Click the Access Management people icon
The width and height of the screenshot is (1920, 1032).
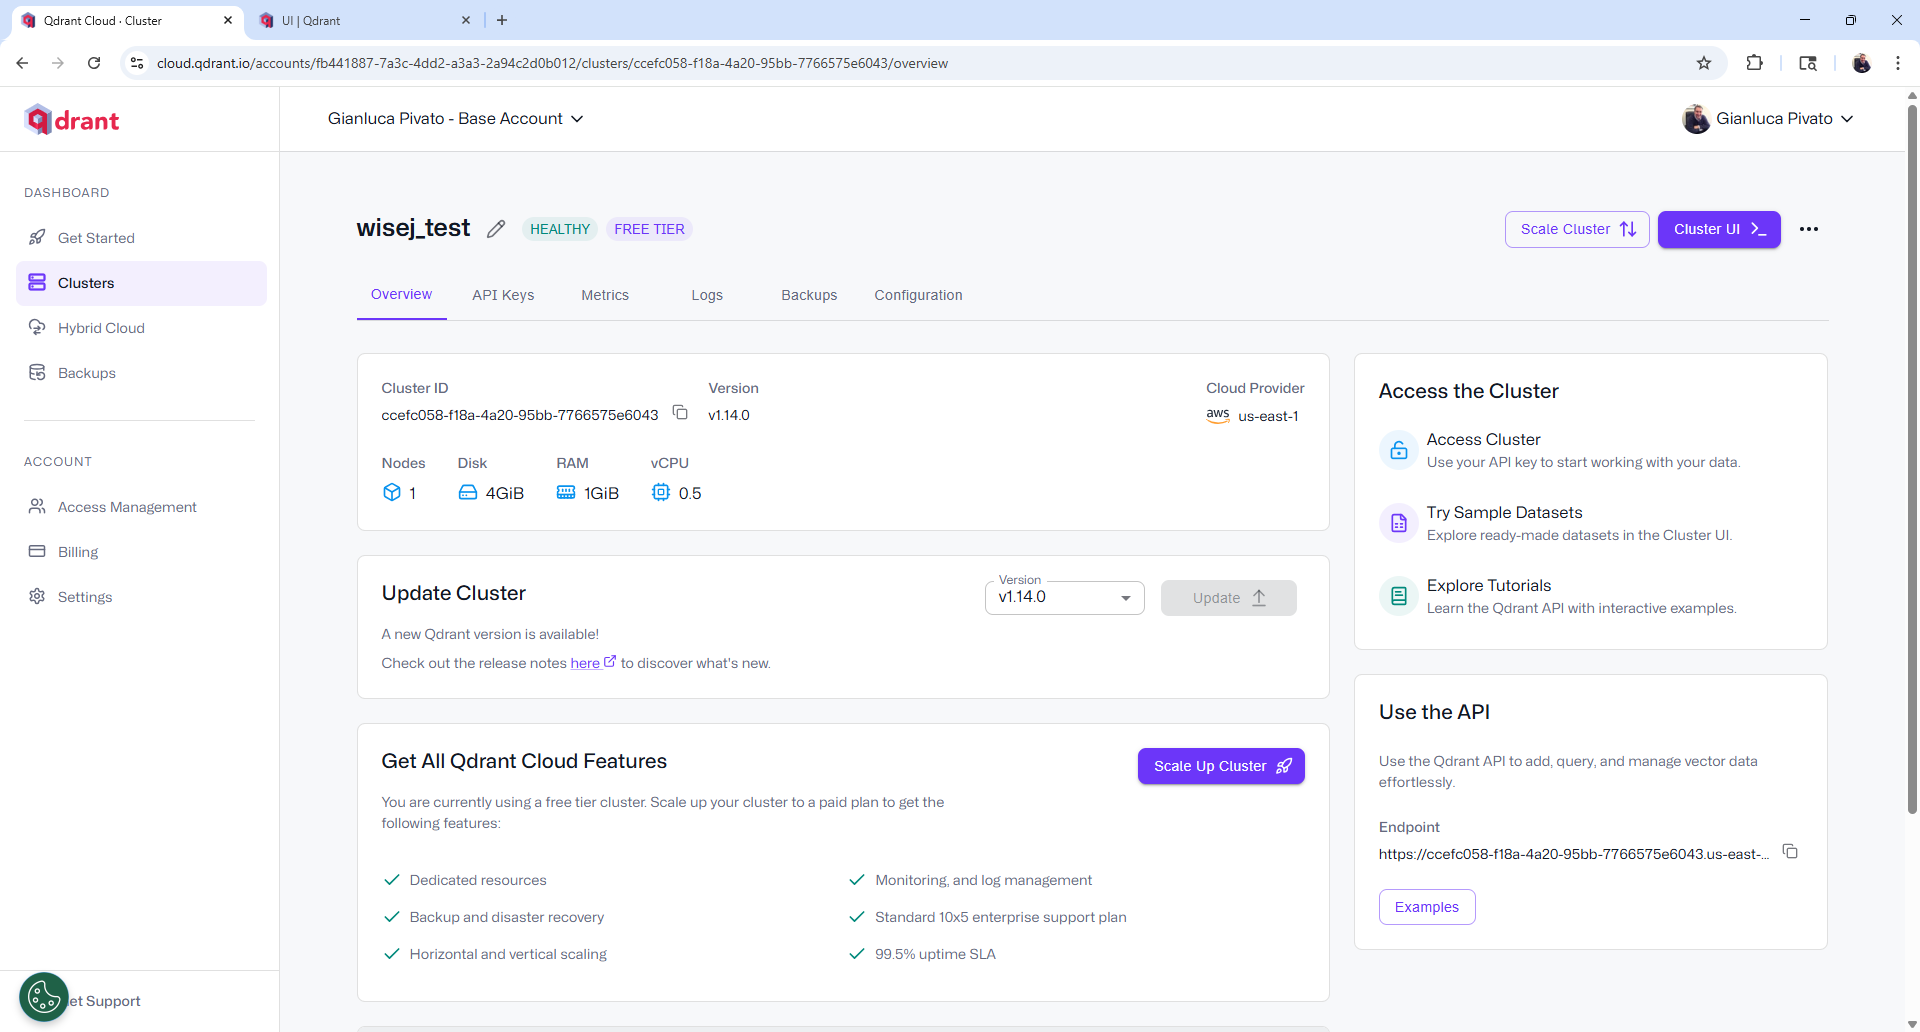(37, 507)
